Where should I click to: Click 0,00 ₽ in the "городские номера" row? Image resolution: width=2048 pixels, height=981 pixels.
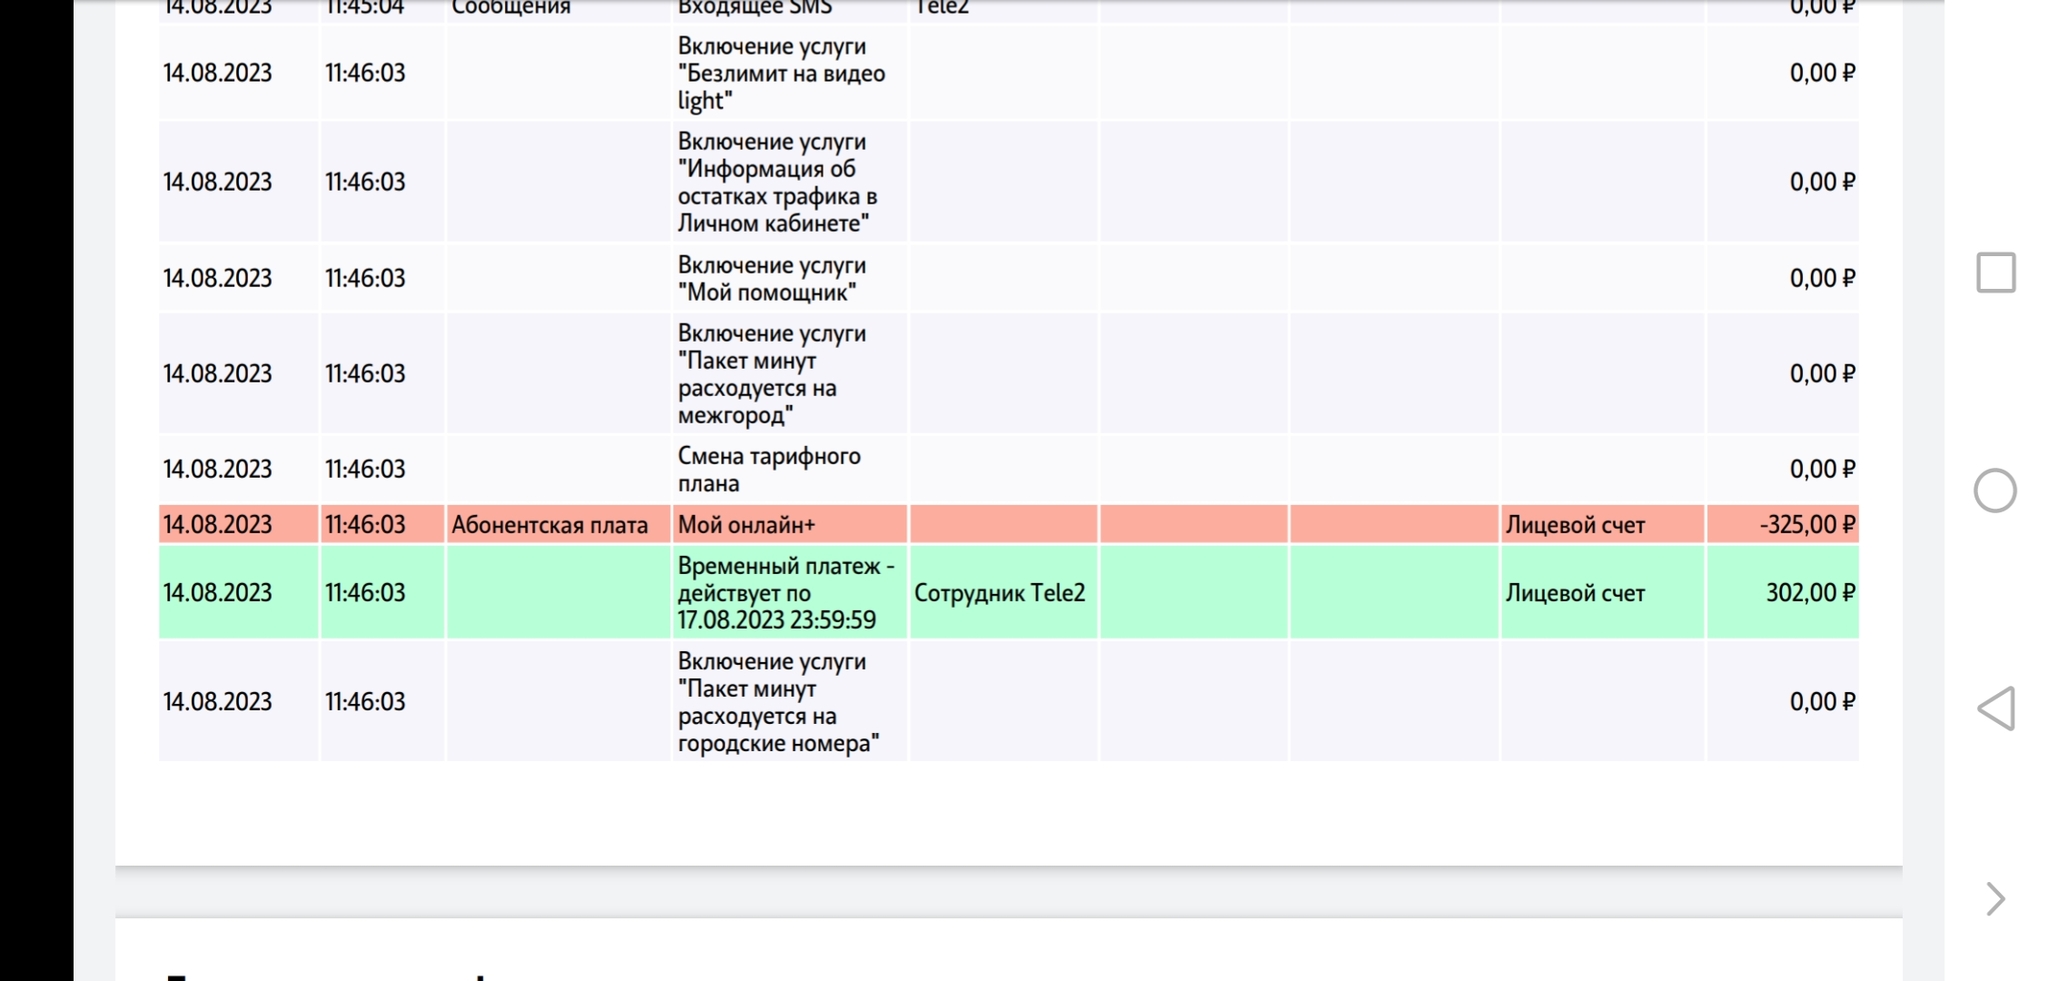1822,701
